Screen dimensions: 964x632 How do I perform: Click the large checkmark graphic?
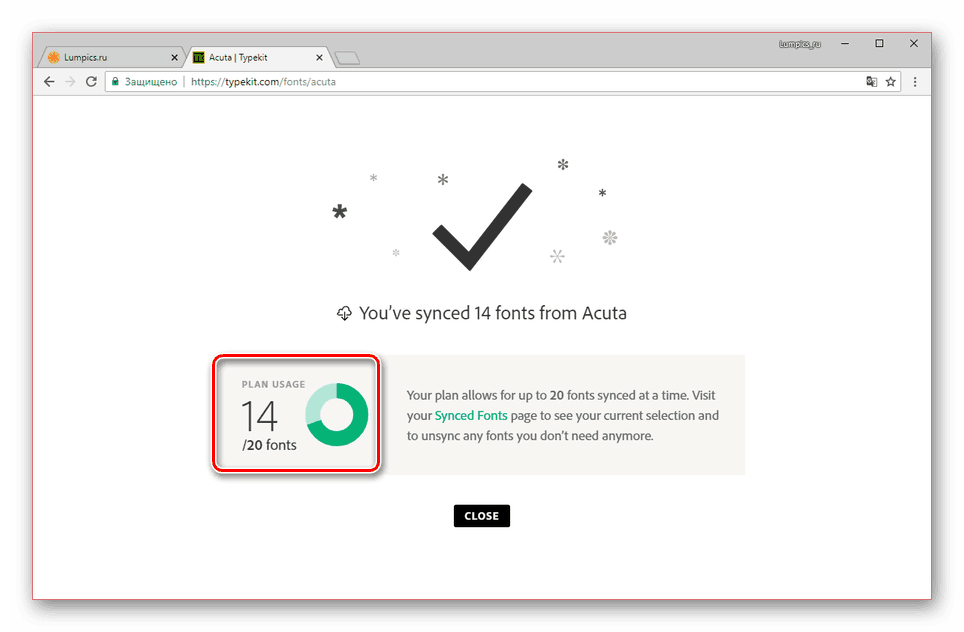pyautogui.click(x=482, y=226)
